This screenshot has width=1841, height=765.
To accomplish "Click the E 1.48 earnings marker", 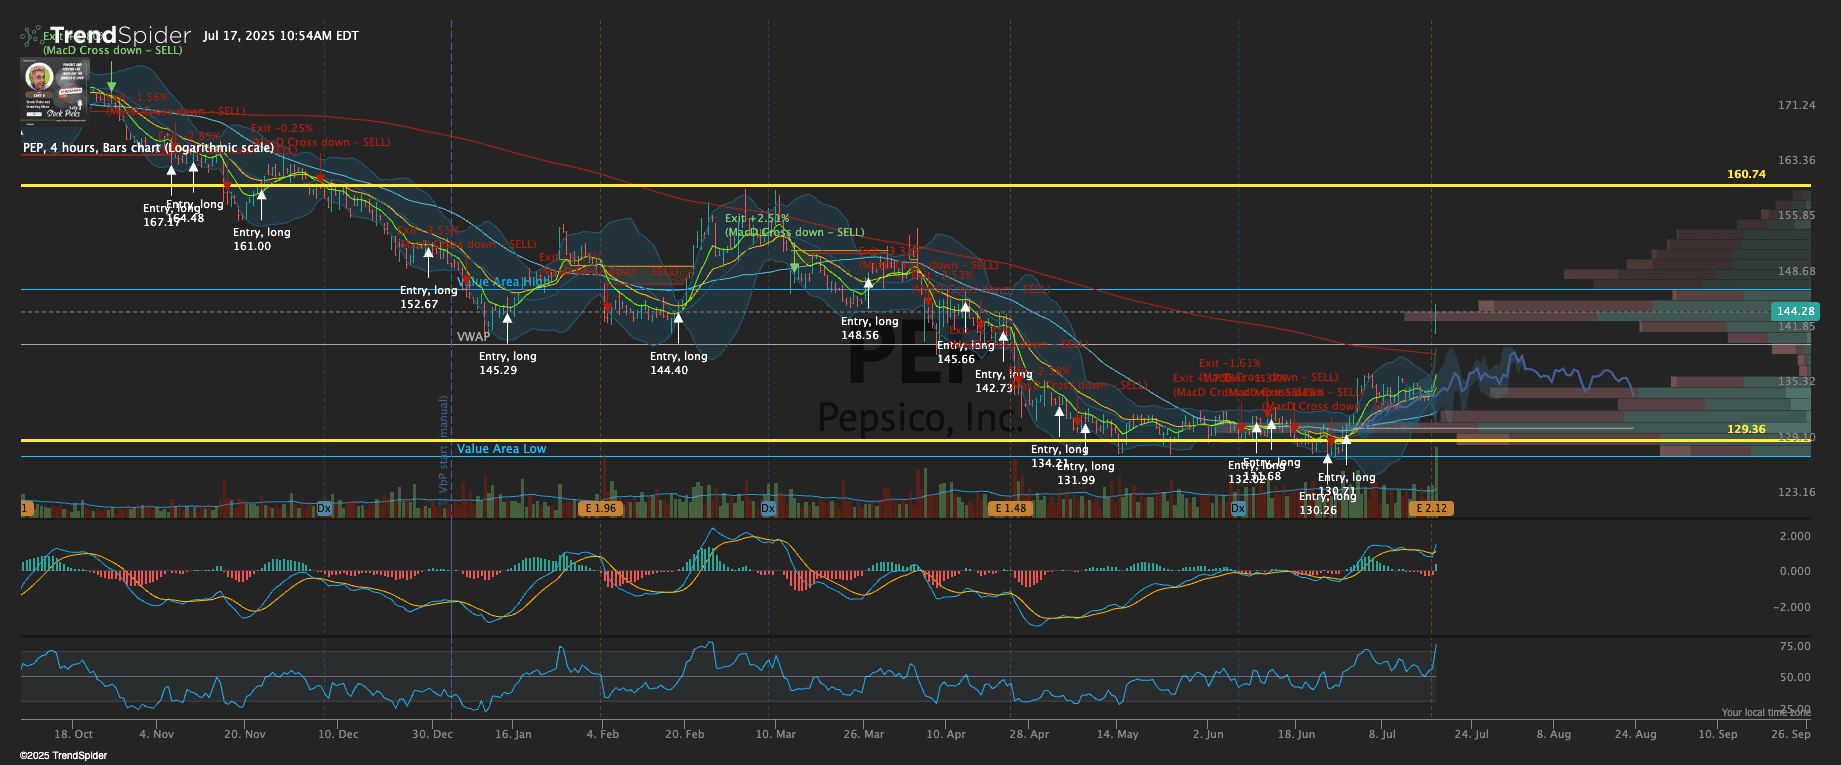I will (1010, 508).
